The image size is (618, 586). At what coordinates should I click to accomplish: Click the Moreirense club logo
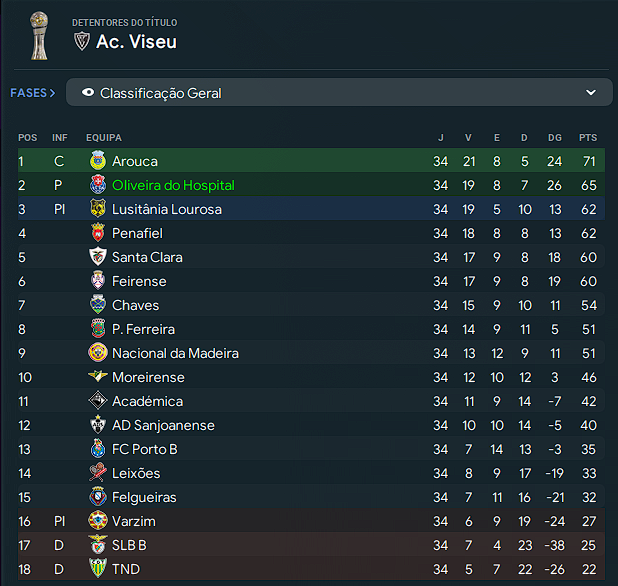(x=97, y=376)
